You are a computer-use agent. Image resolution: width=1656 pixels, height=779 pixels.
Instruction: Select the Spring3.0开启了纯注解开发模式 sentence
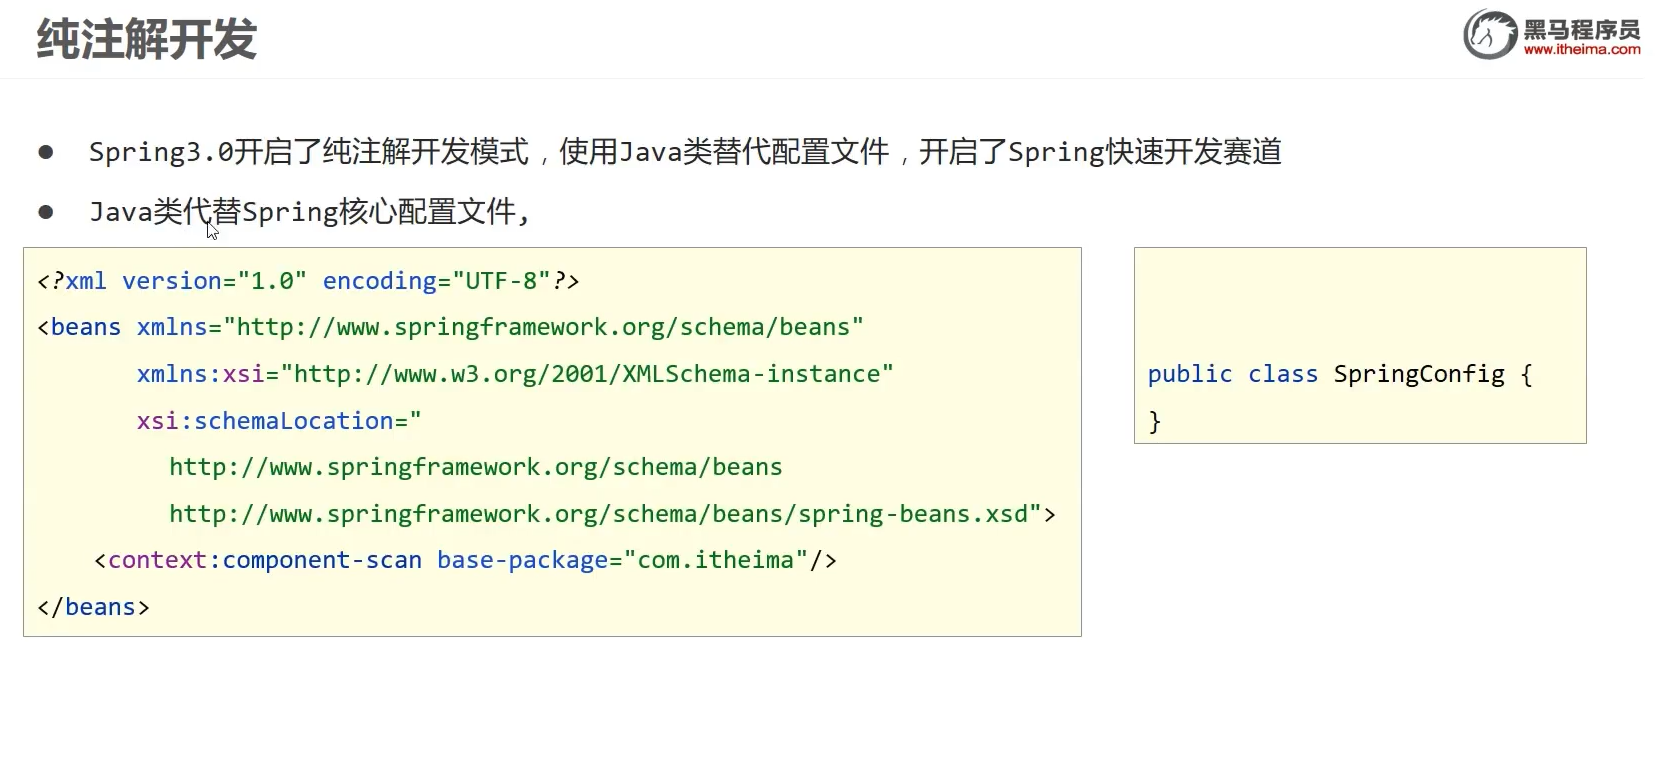309,152
